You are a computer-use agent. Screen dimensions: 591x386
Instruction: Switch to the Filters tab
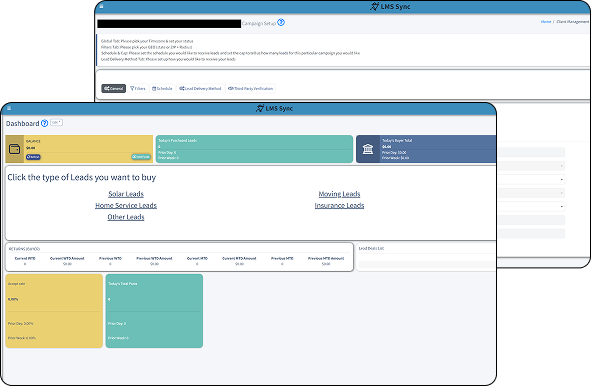(138, 89)
